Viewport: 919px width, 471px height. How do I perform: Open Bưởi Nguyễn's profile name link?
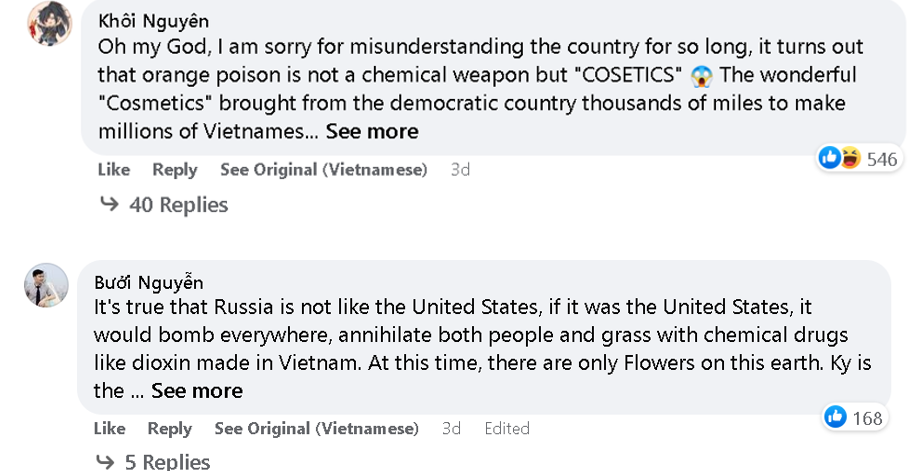tap(148, 282)
